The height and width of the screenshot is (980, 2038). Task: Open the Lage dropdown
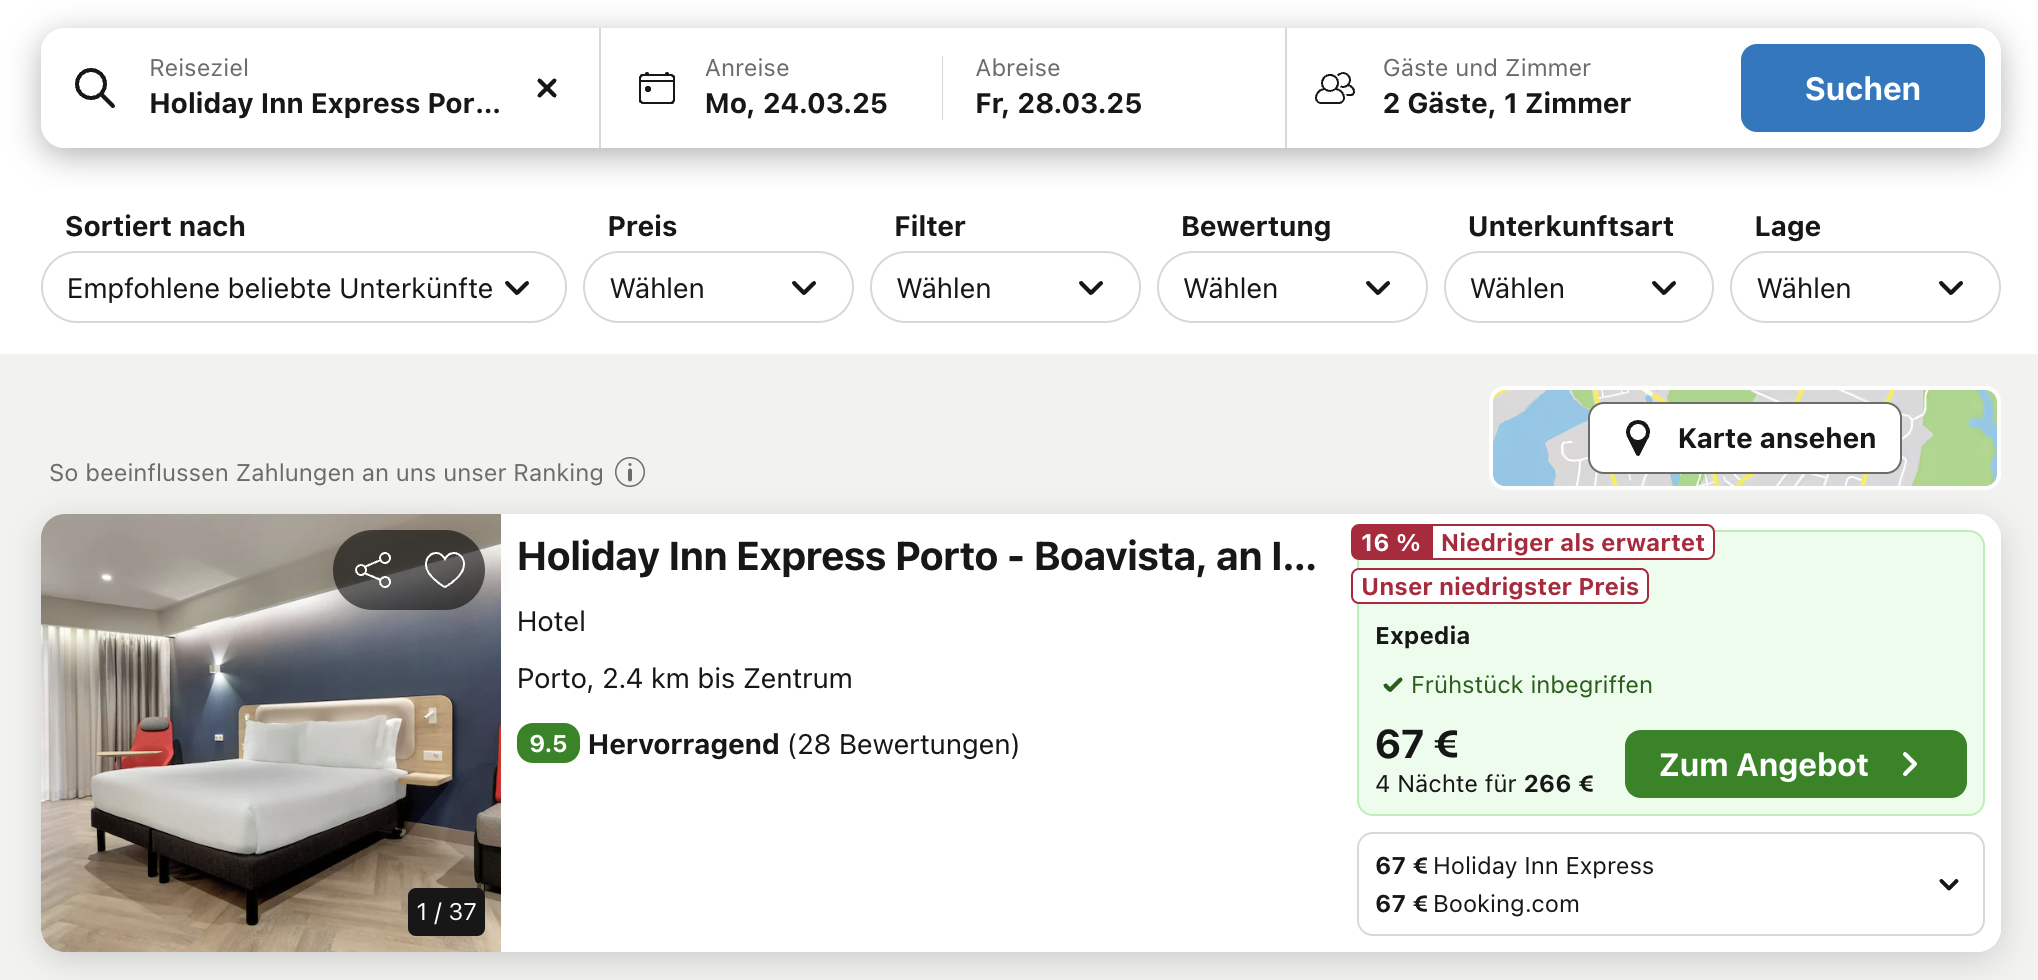point(1865,288)
